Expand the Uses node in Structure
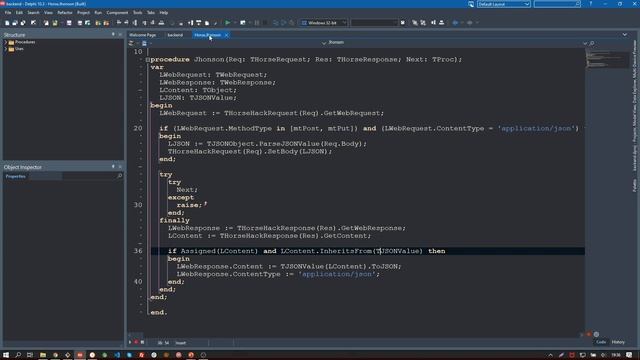The height and width of the screenshot is (360, 640). point(6,49)
